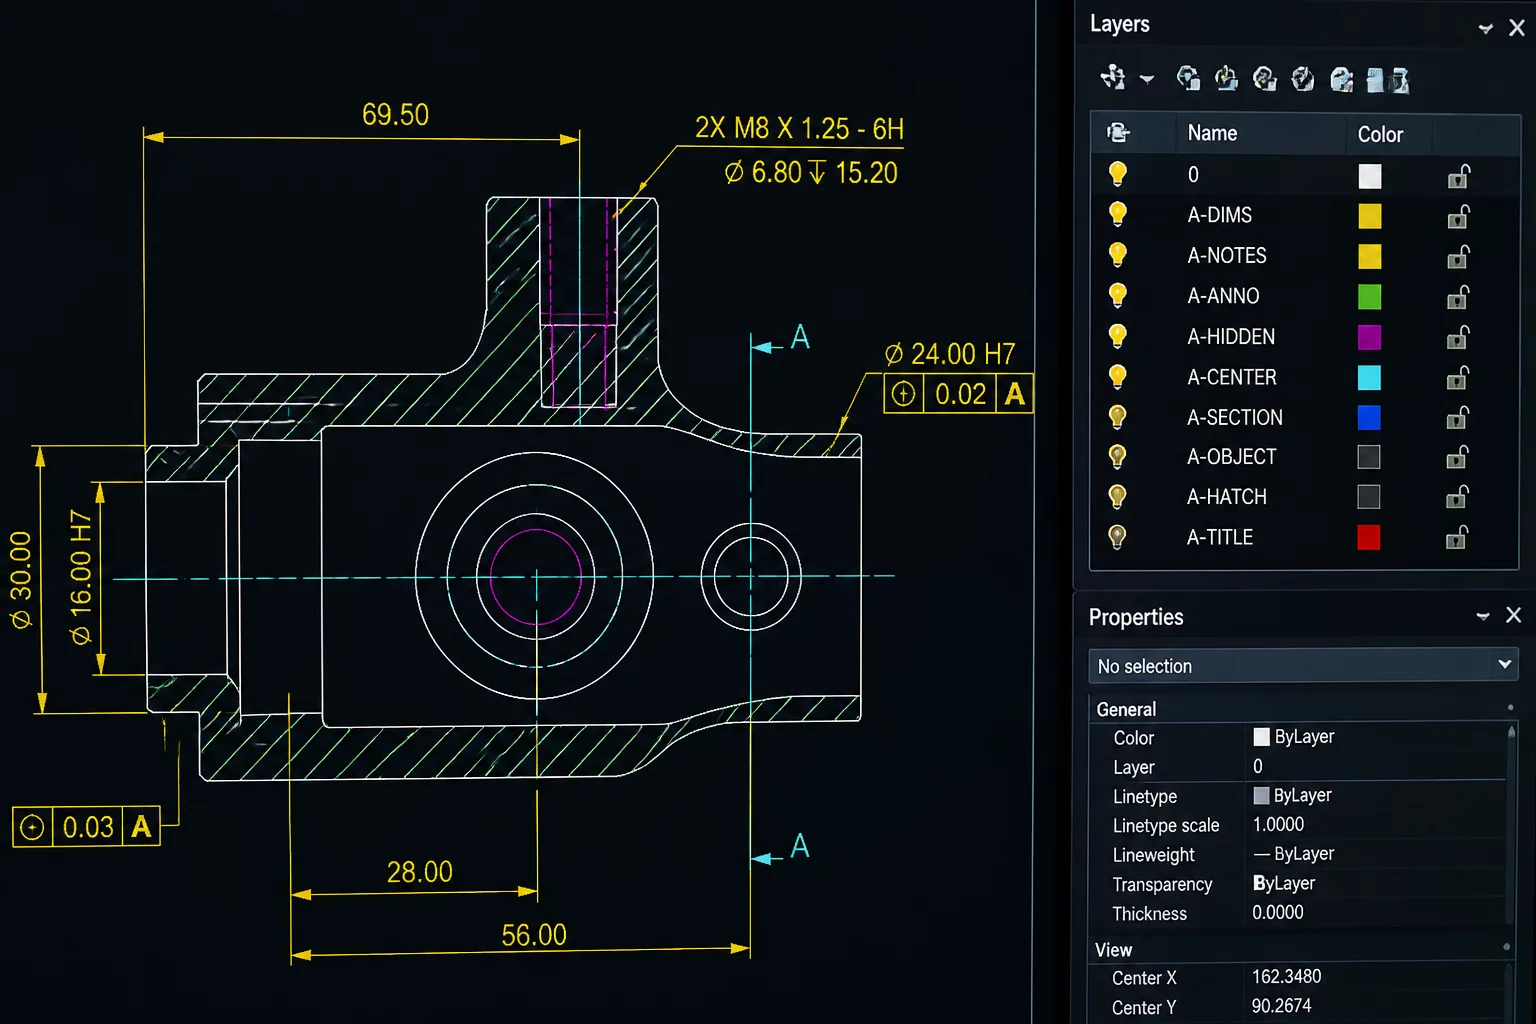Image resolution: width=1536 pixels, height=1024 pixels.
Task: Edit Linetype scale value 1.0000
Action: point(1278,824)
